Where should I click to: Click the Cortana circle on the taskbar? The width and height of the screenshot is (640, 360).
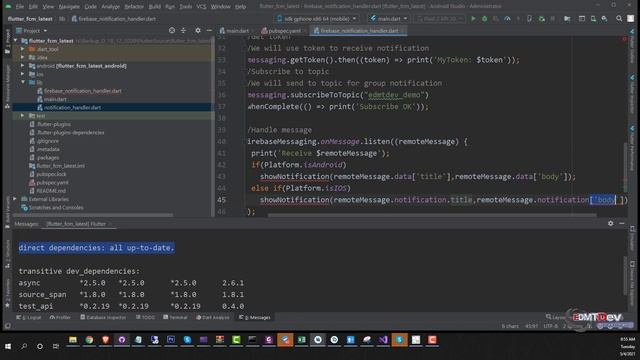click(40, 346)
